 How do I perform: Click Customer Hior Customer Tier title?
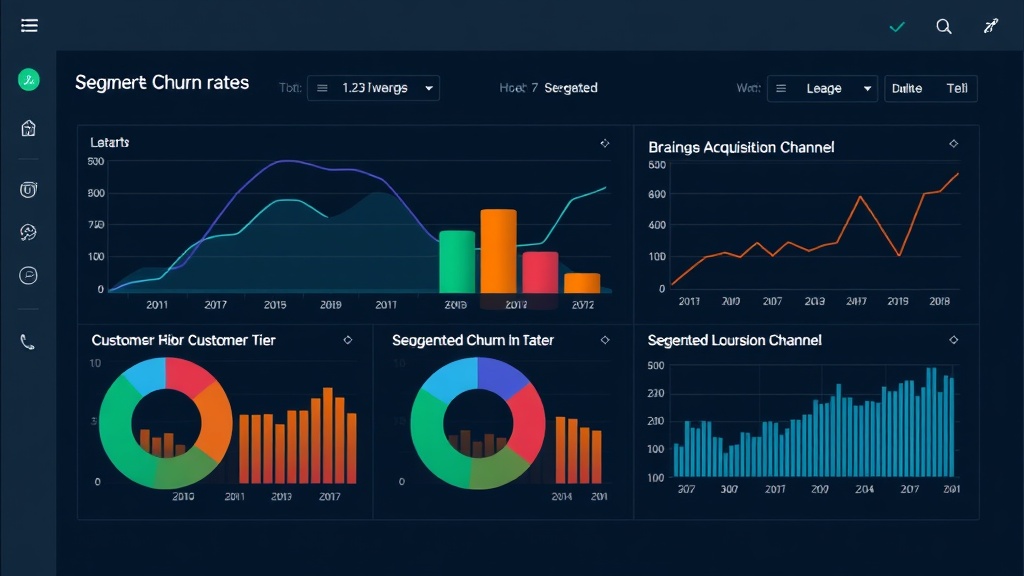point(184,340)
